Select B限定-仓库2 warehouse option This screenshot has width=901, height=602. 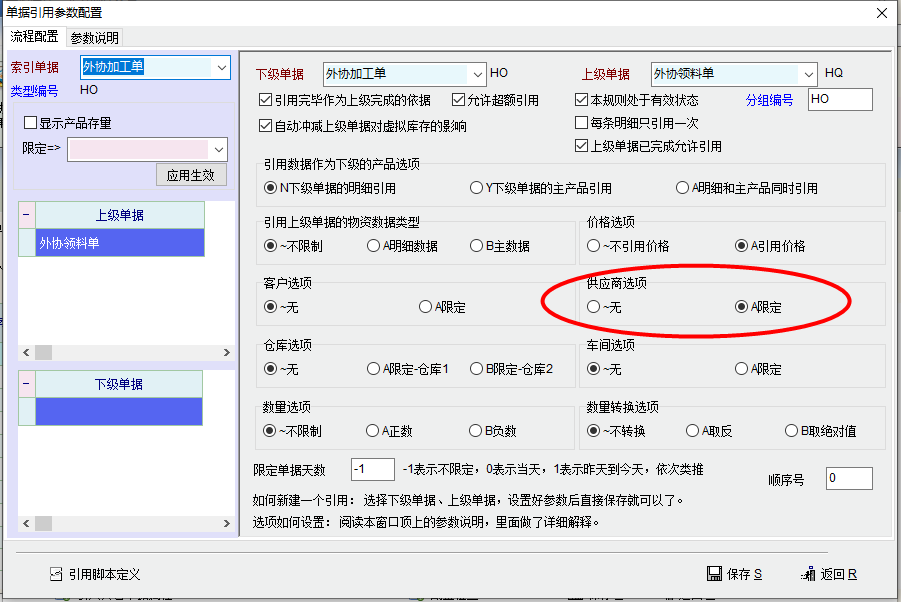pyautogui.click(x=477, y=369)
